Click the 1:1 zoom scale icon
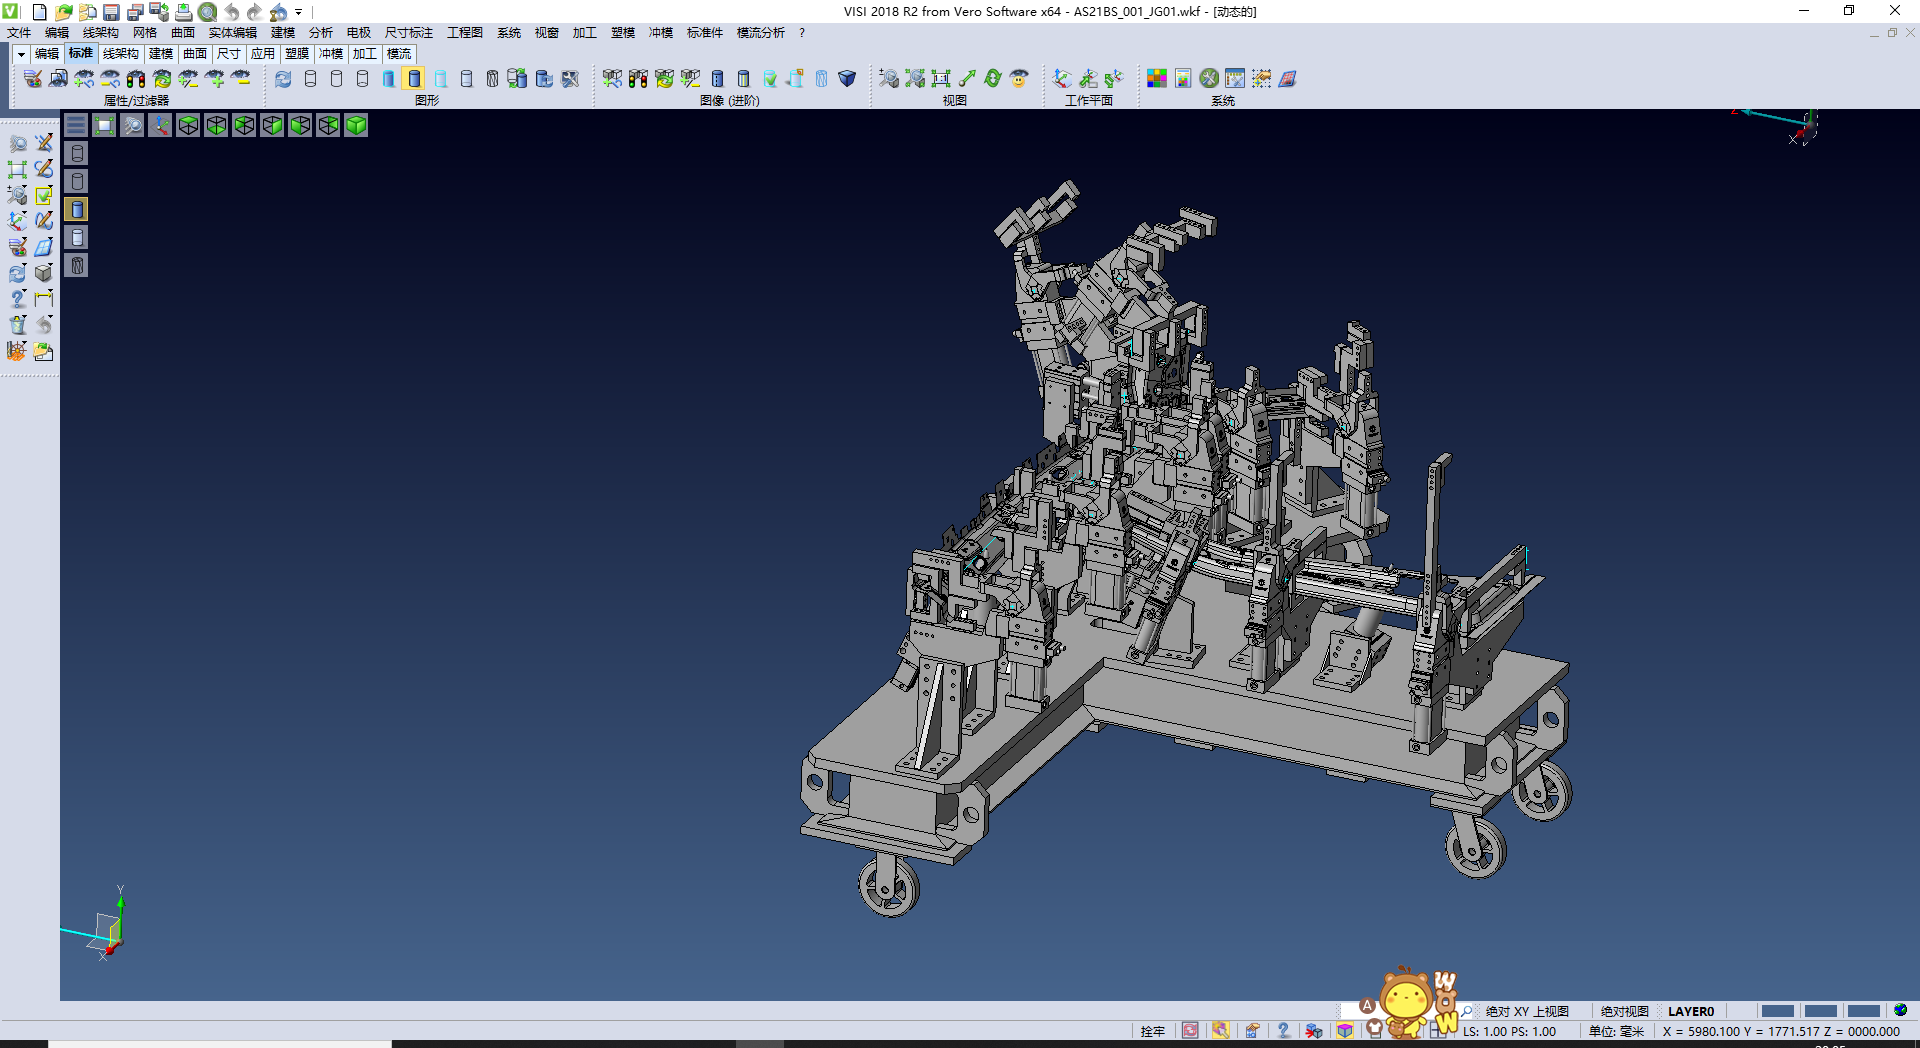This screenshot has height=1048, width=1920. [941, 79]
